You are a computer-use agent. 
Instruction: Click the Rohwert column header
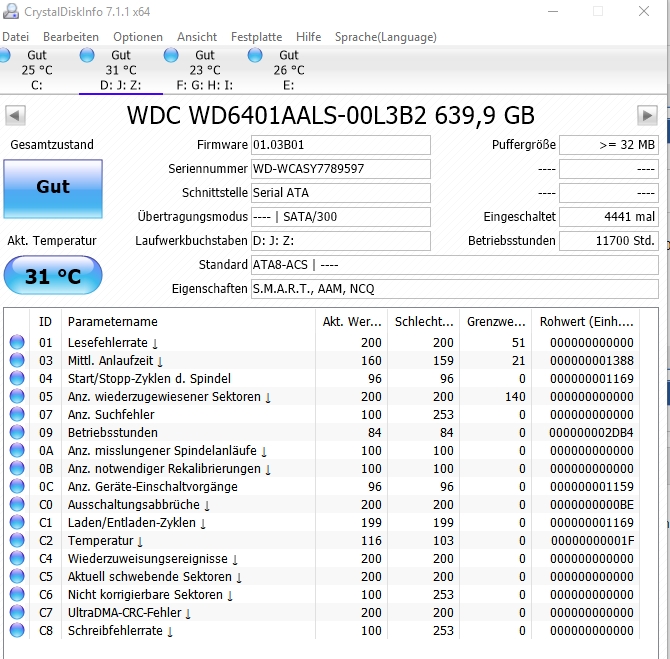(x=586, y=321)
